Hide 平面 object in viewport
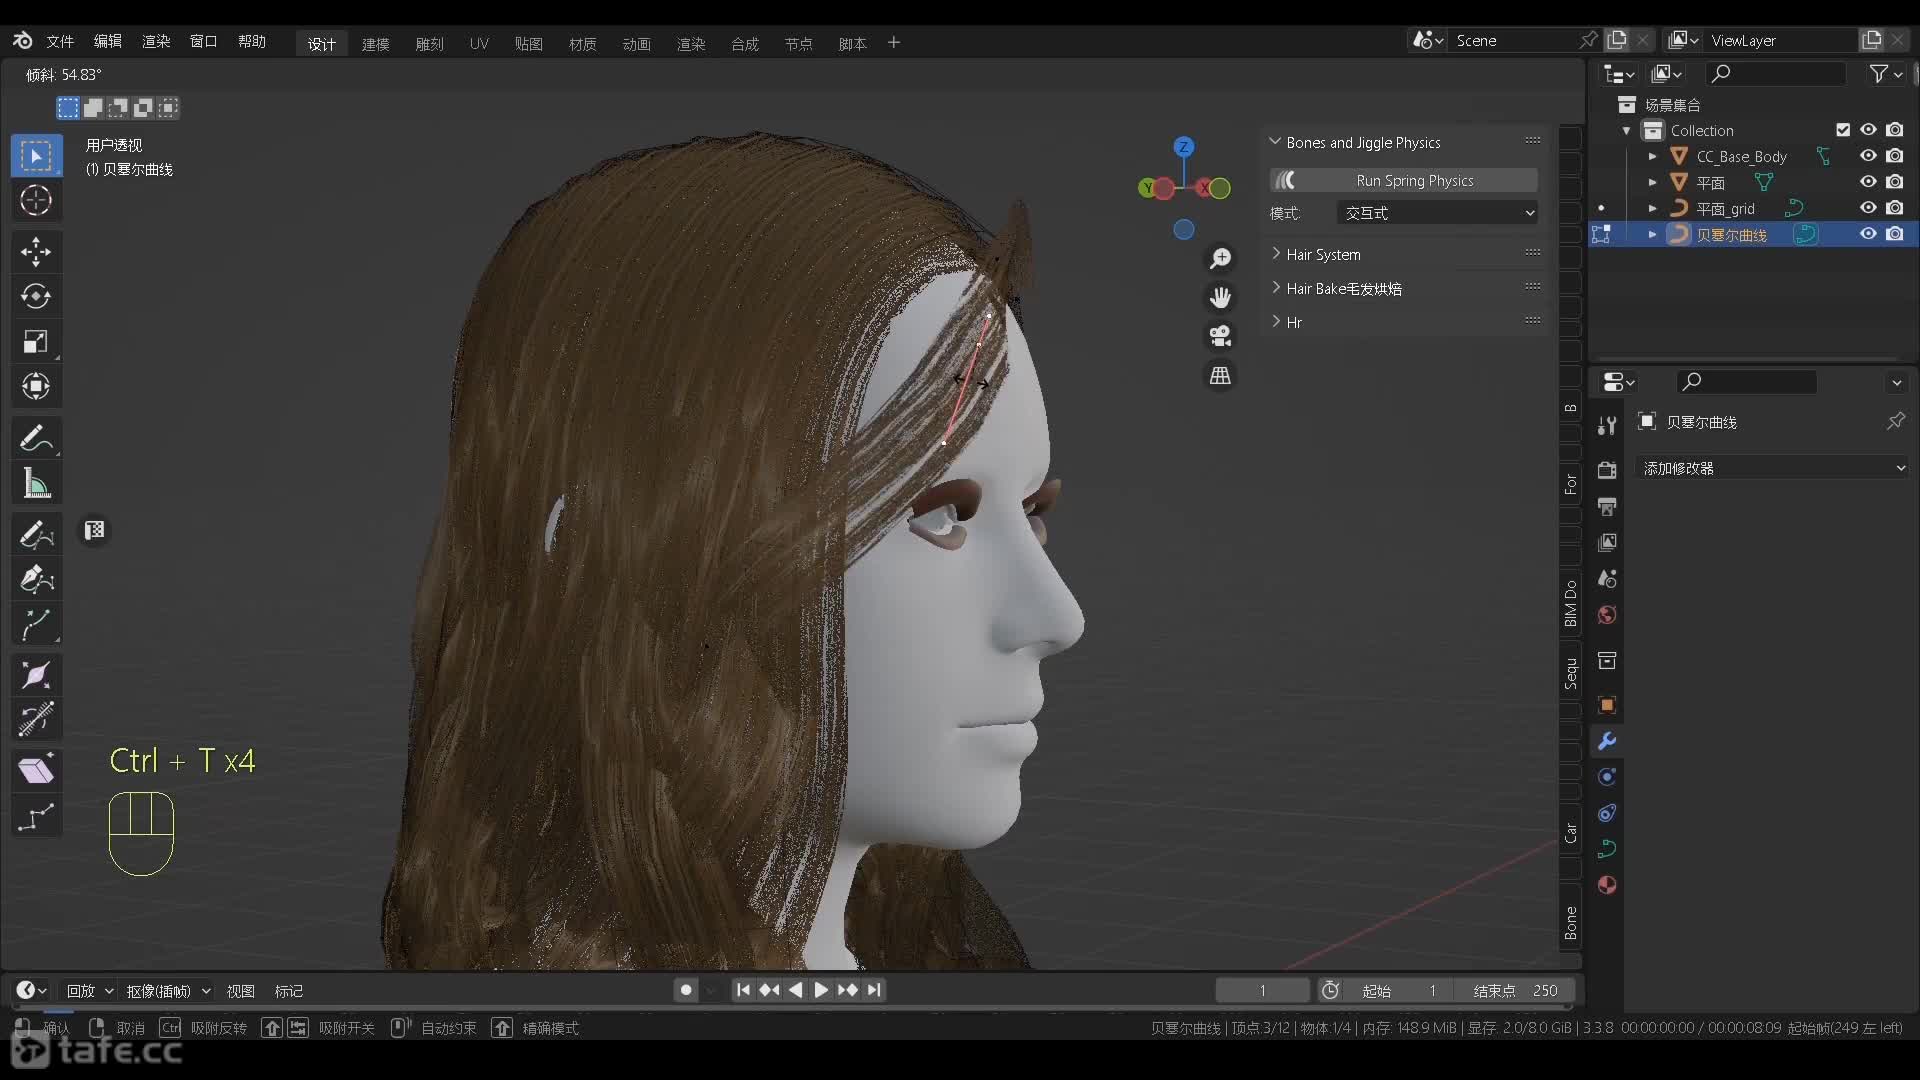Screen dimensions: 1920x1080 click(x=1867, y=182)
